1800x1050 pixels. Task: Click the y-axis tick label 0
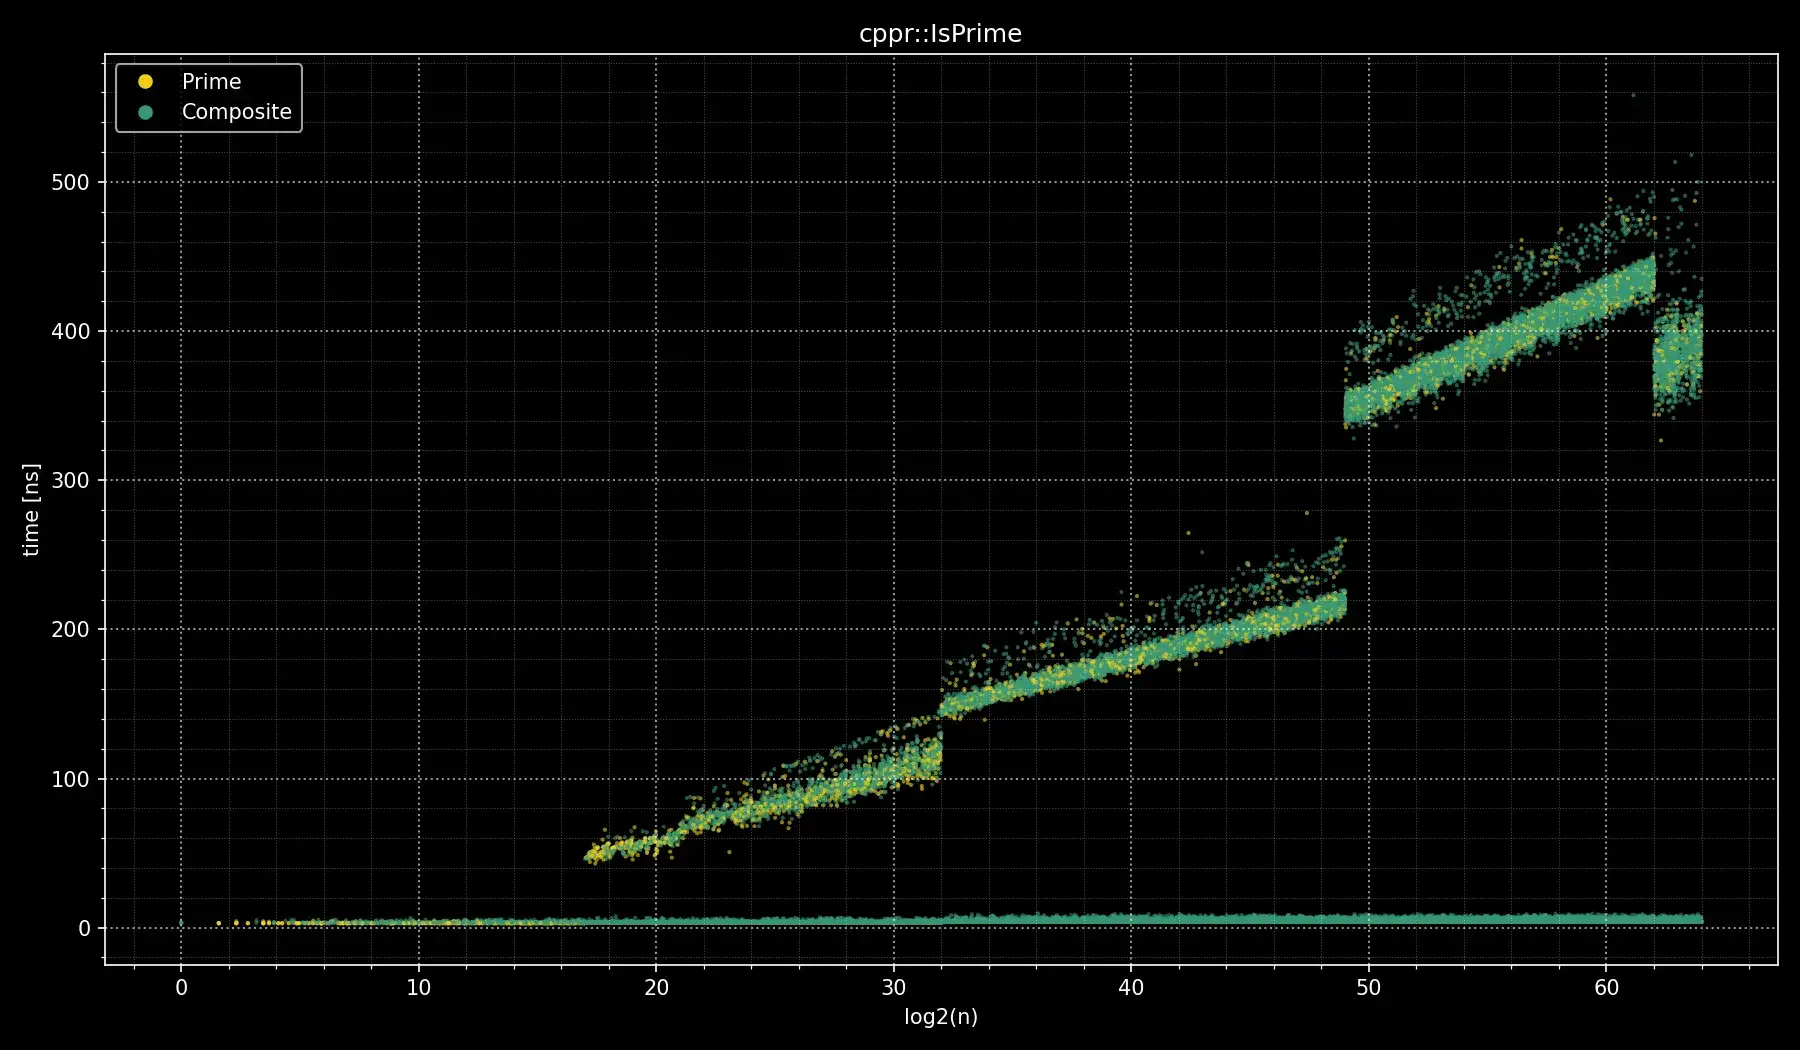84,928
